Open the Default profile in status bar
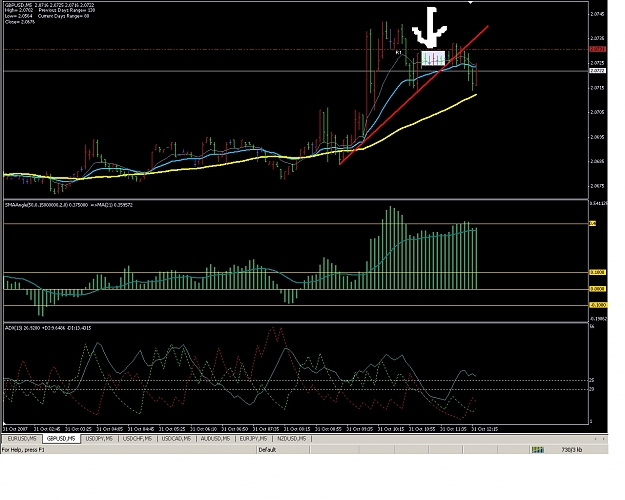This screenshot has width=625, height=500. [267, 450]
